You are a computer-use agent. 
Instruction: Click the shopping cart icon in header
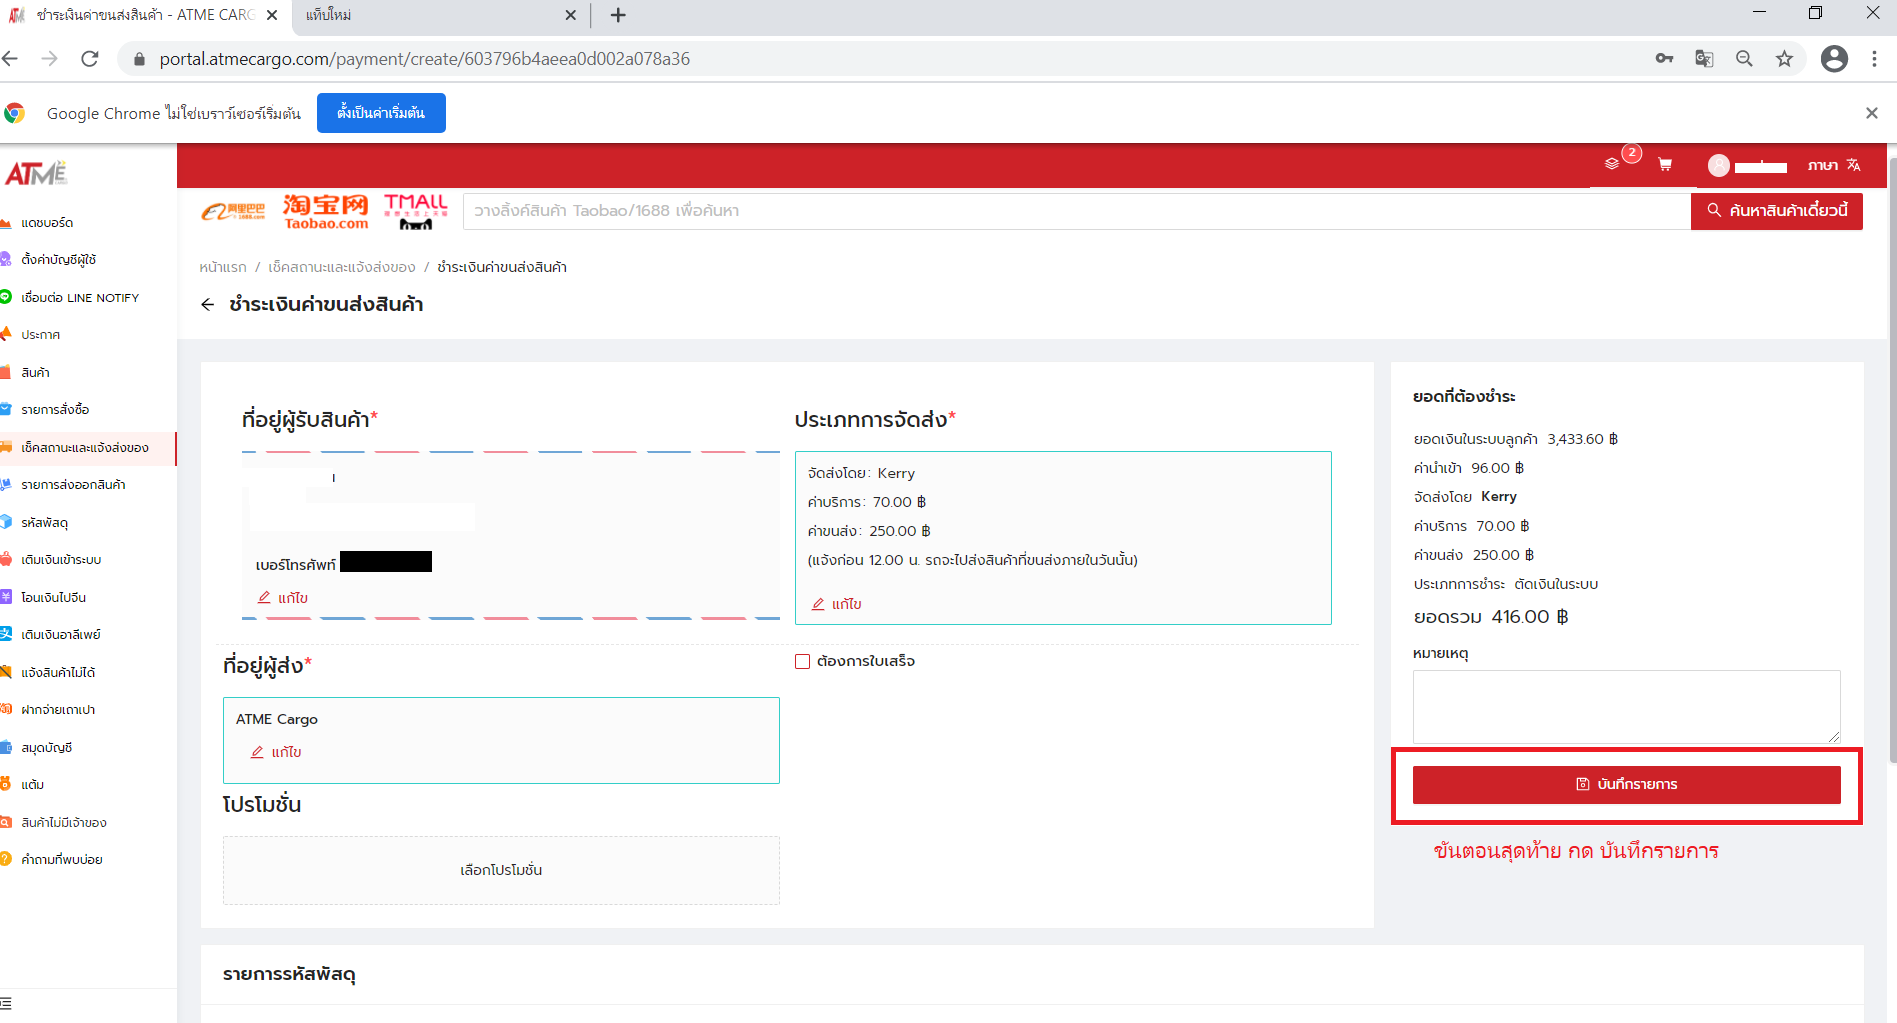[x=1665, y=165]
